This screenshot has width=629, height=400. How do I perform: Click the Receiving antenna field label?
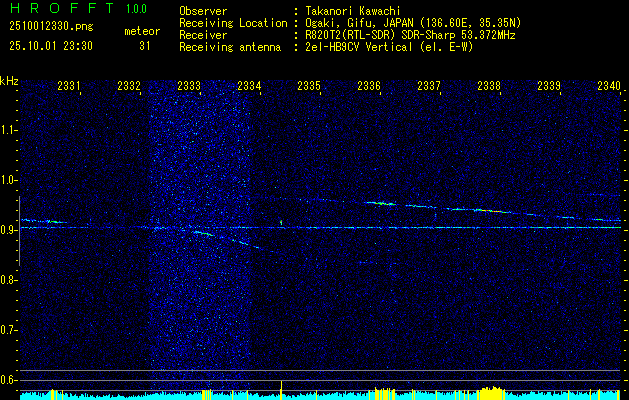(x=230, y=47)
